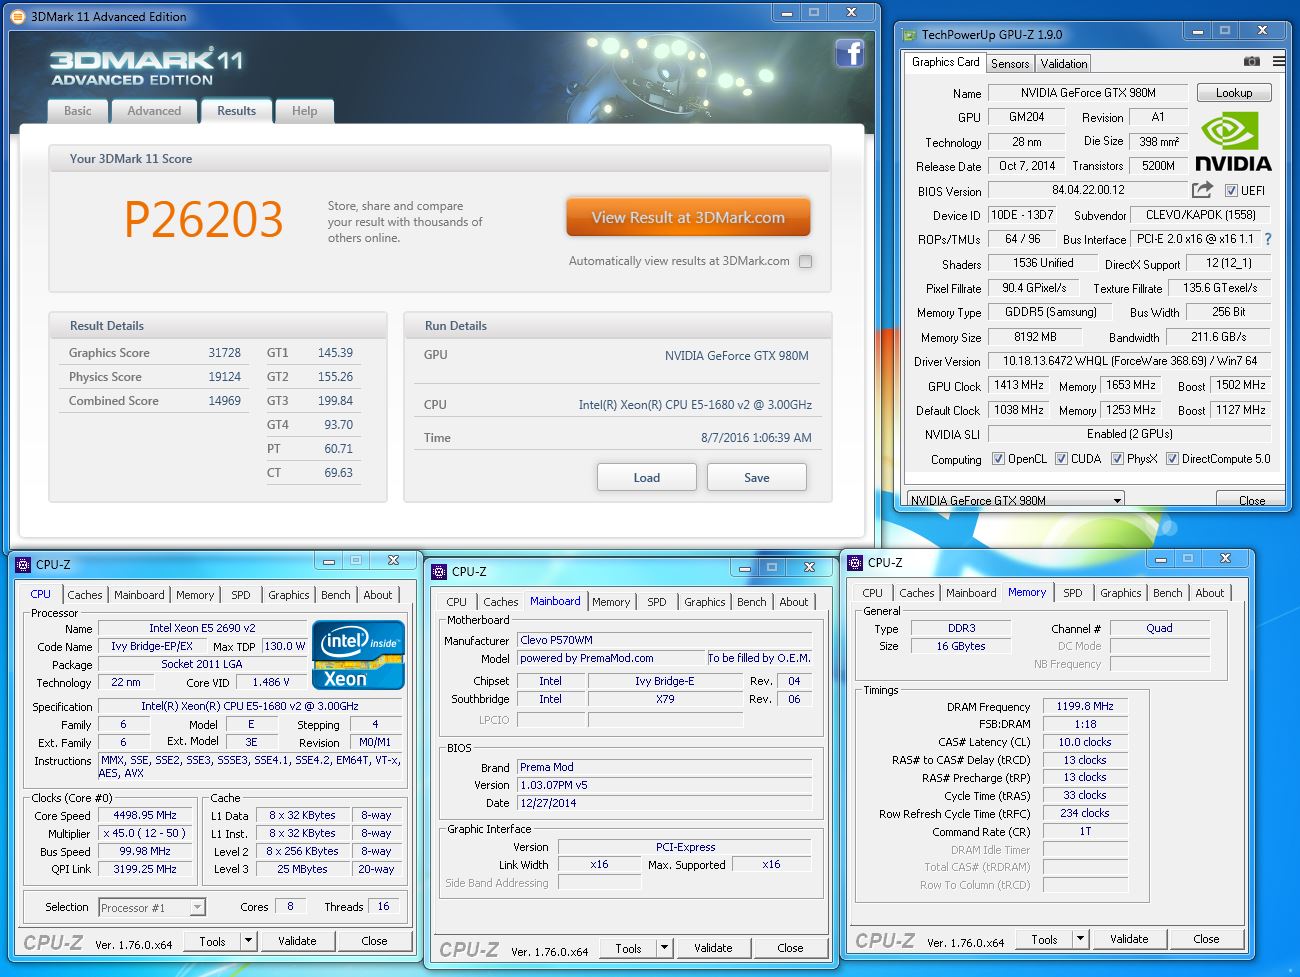
Task: Open the Validation tab in GPU-Z
Action: (x=1064, y=63)
